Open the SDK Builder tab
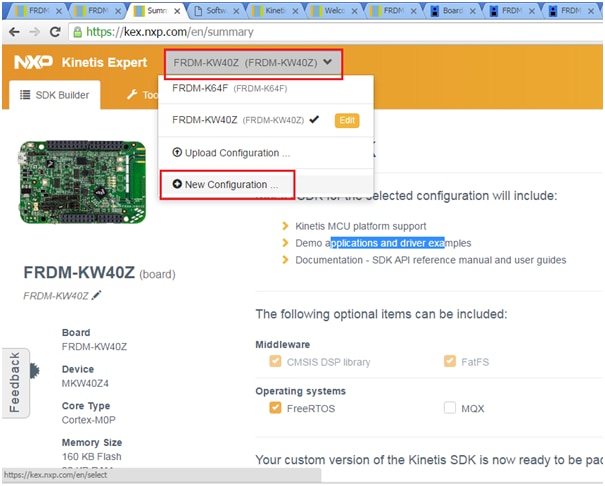The image size is (605, 486). click(x=55, y=95)
